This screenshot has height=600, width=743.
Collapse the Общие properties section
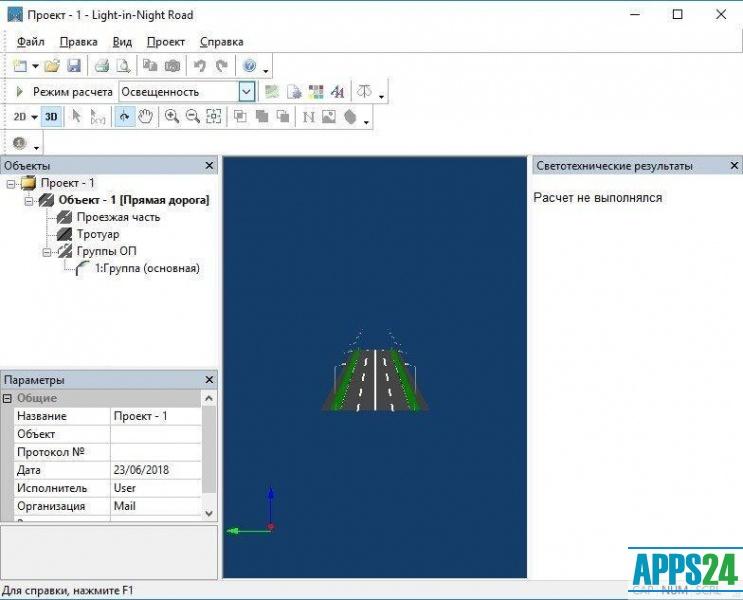point(7,399)
